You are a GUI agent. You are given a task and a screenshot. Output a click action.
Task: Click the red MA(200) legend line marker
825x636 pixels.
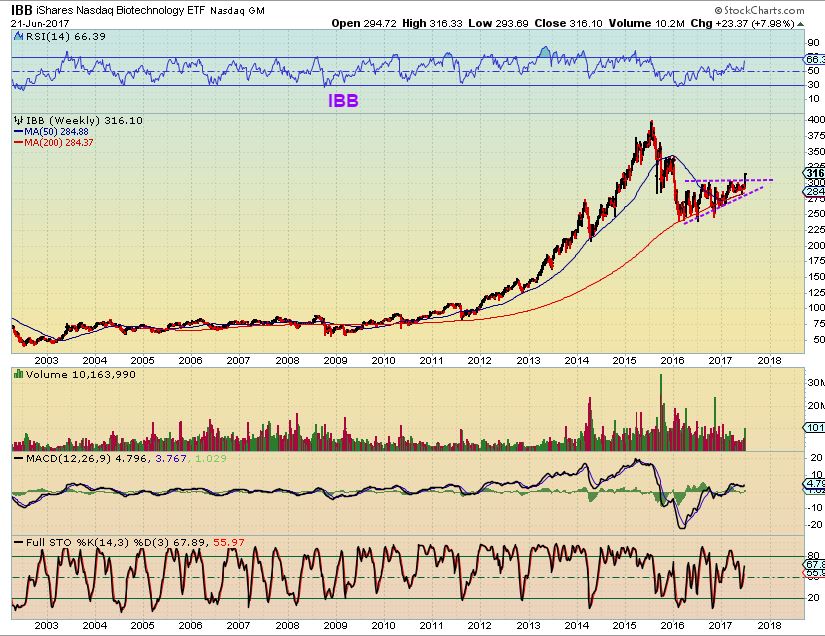(x=18, y=143)
